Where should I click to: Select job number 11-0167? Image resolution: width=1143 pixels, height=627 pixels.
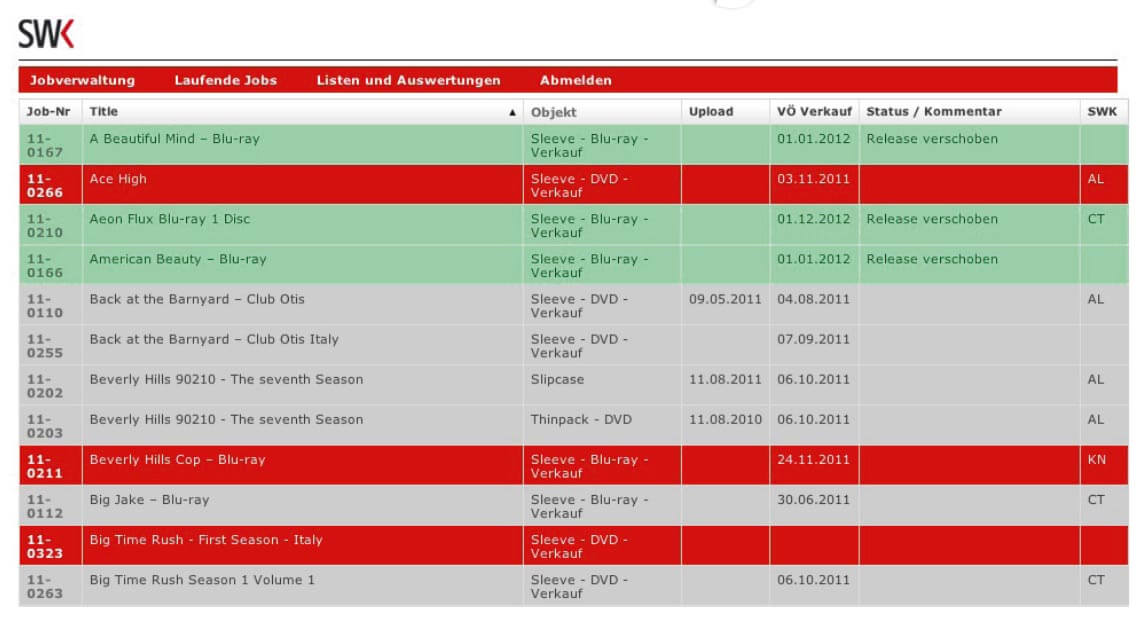tap(44, 145)
